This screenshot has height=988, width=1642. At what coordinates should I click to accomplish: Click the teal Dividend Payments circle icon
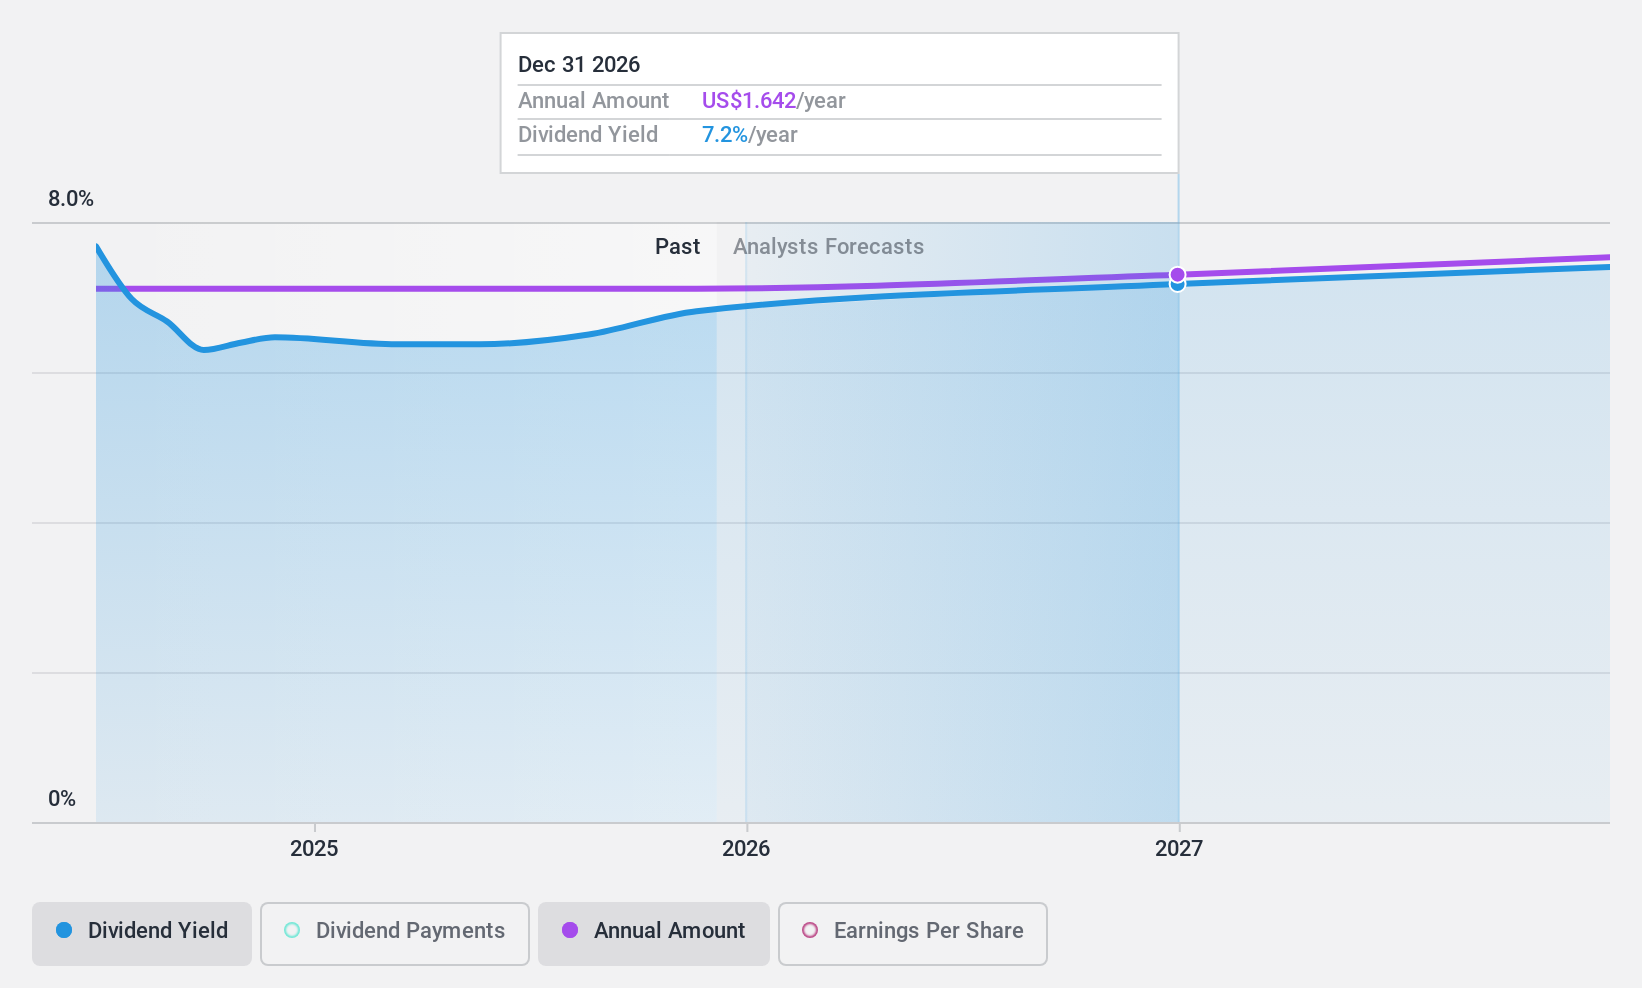point(291,931)
